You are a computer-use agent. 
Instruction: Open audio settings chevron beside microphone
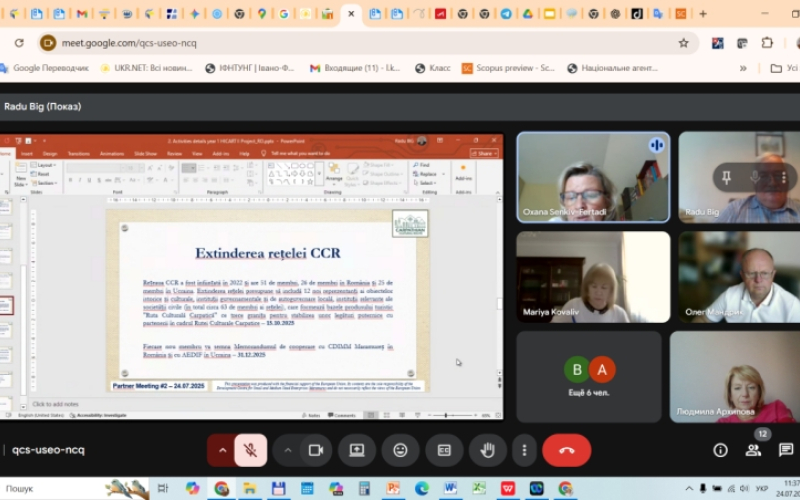click(x=222, y=450)
